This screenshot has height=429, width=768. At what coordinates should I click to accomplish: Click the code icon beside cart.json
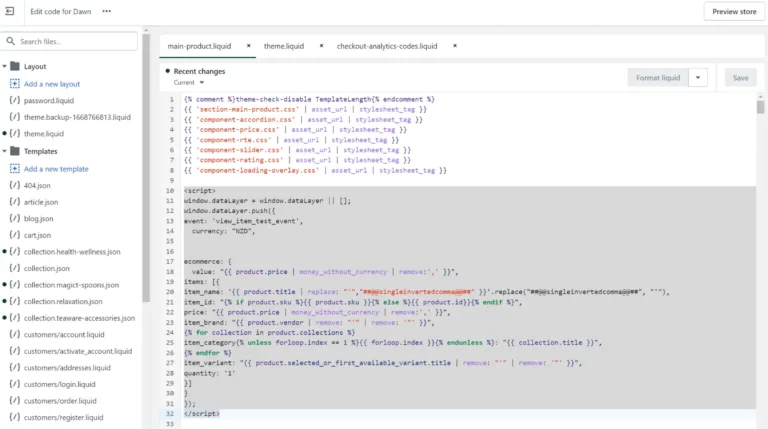pyautogui.click(x=15, y=235)
